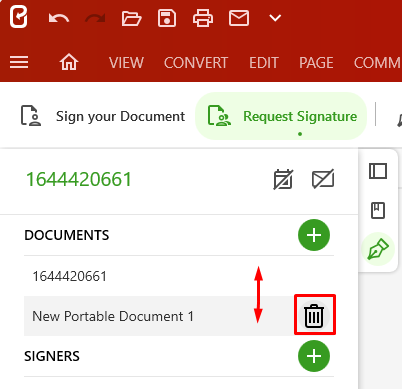Image resolution: width=402 pixels, height=389 pixels.
Task: Open the CONVERT ribbon tab
Action: [x=196, y=63]
